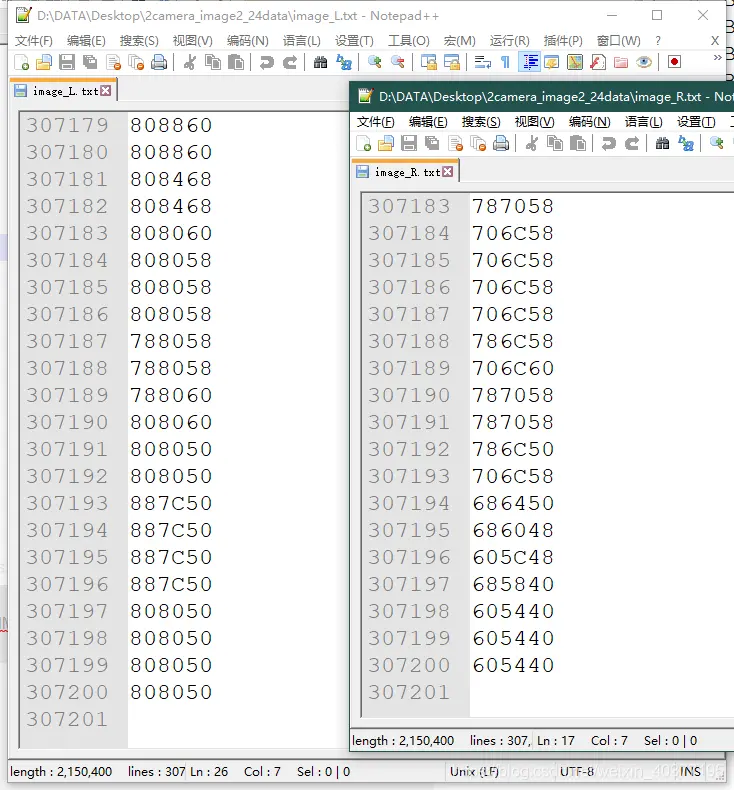Cut icon in image_L window toolbar

click(189, 62)
